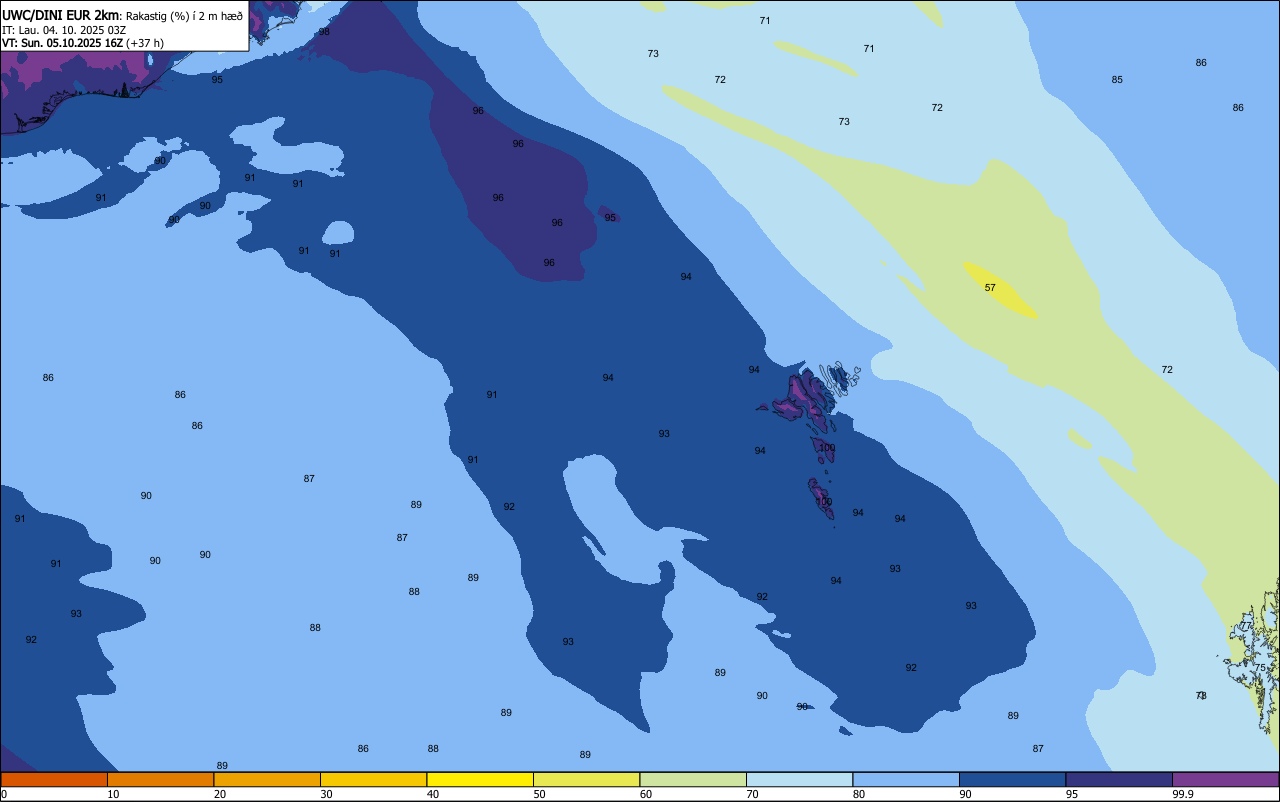
Task: Click the '99.9' tick label on color scale
Action: pos(1183,794)
